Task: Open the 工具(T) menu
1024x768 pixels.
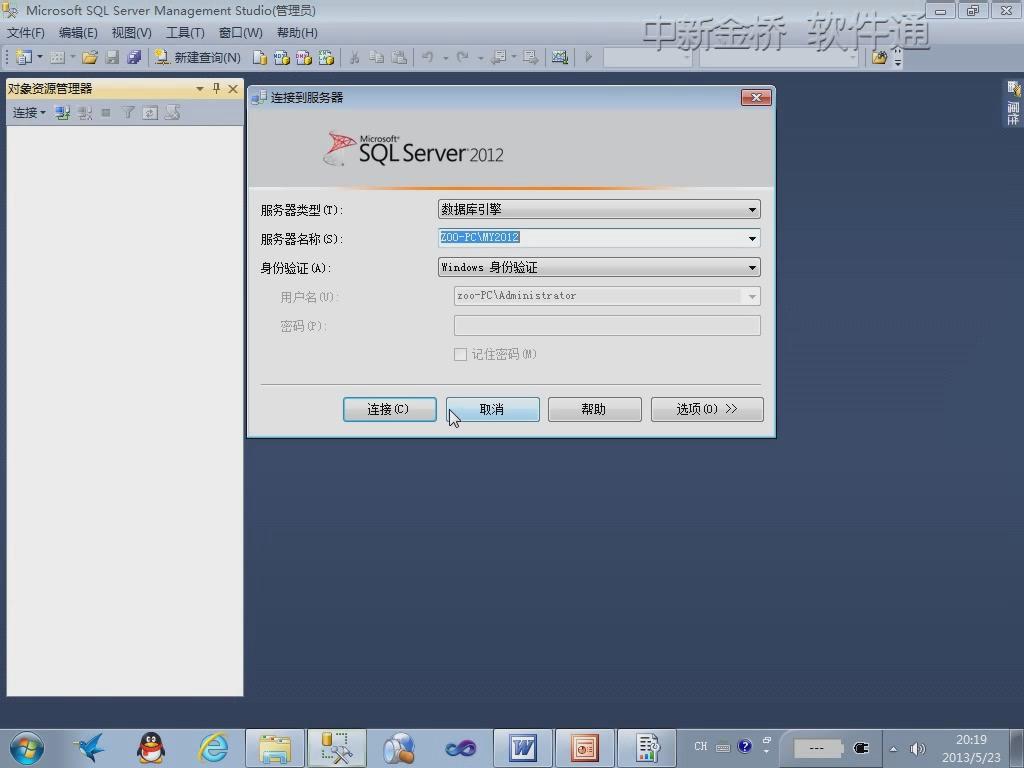Action: click(185, 33)
